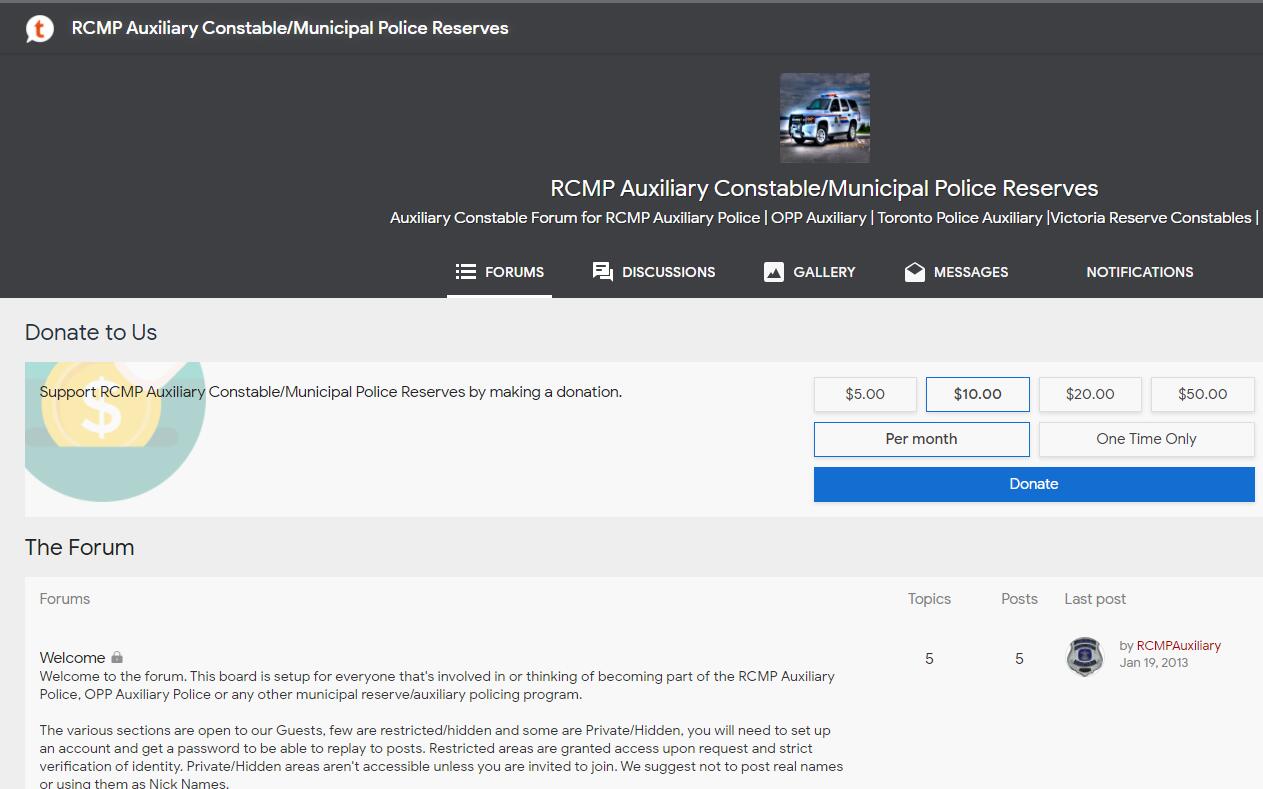Click the Tapatalk logo icon in header
1263x789 pixels.
pyautogui.click(x=39, y=29)
